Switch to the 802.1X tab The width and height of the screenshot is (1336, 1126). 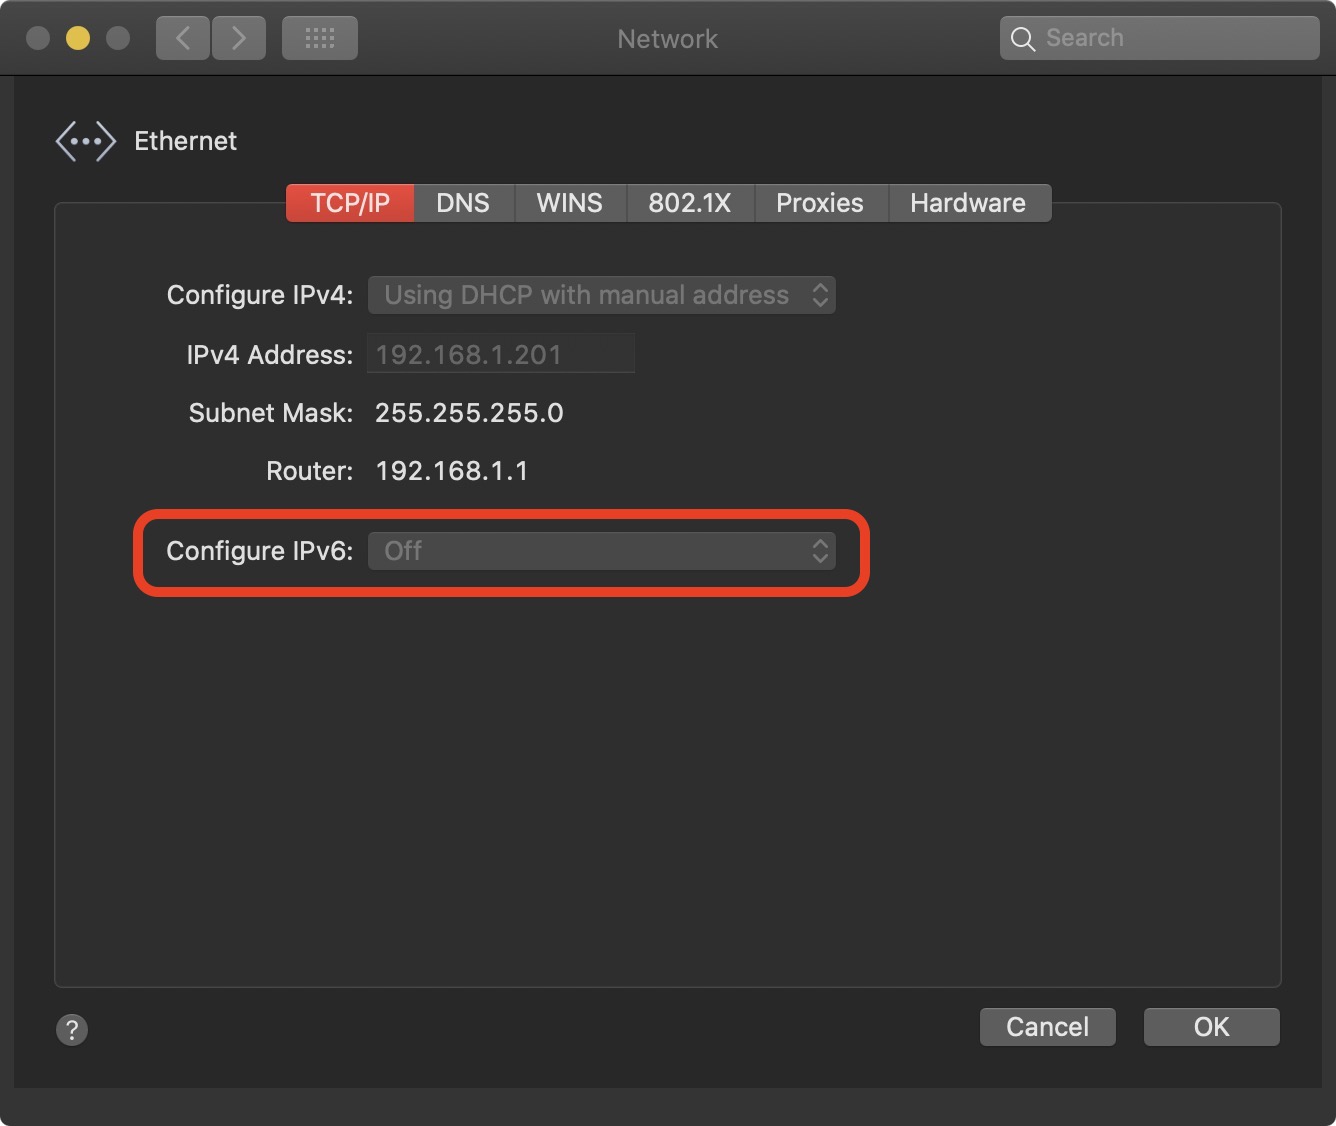coord(689,203)
